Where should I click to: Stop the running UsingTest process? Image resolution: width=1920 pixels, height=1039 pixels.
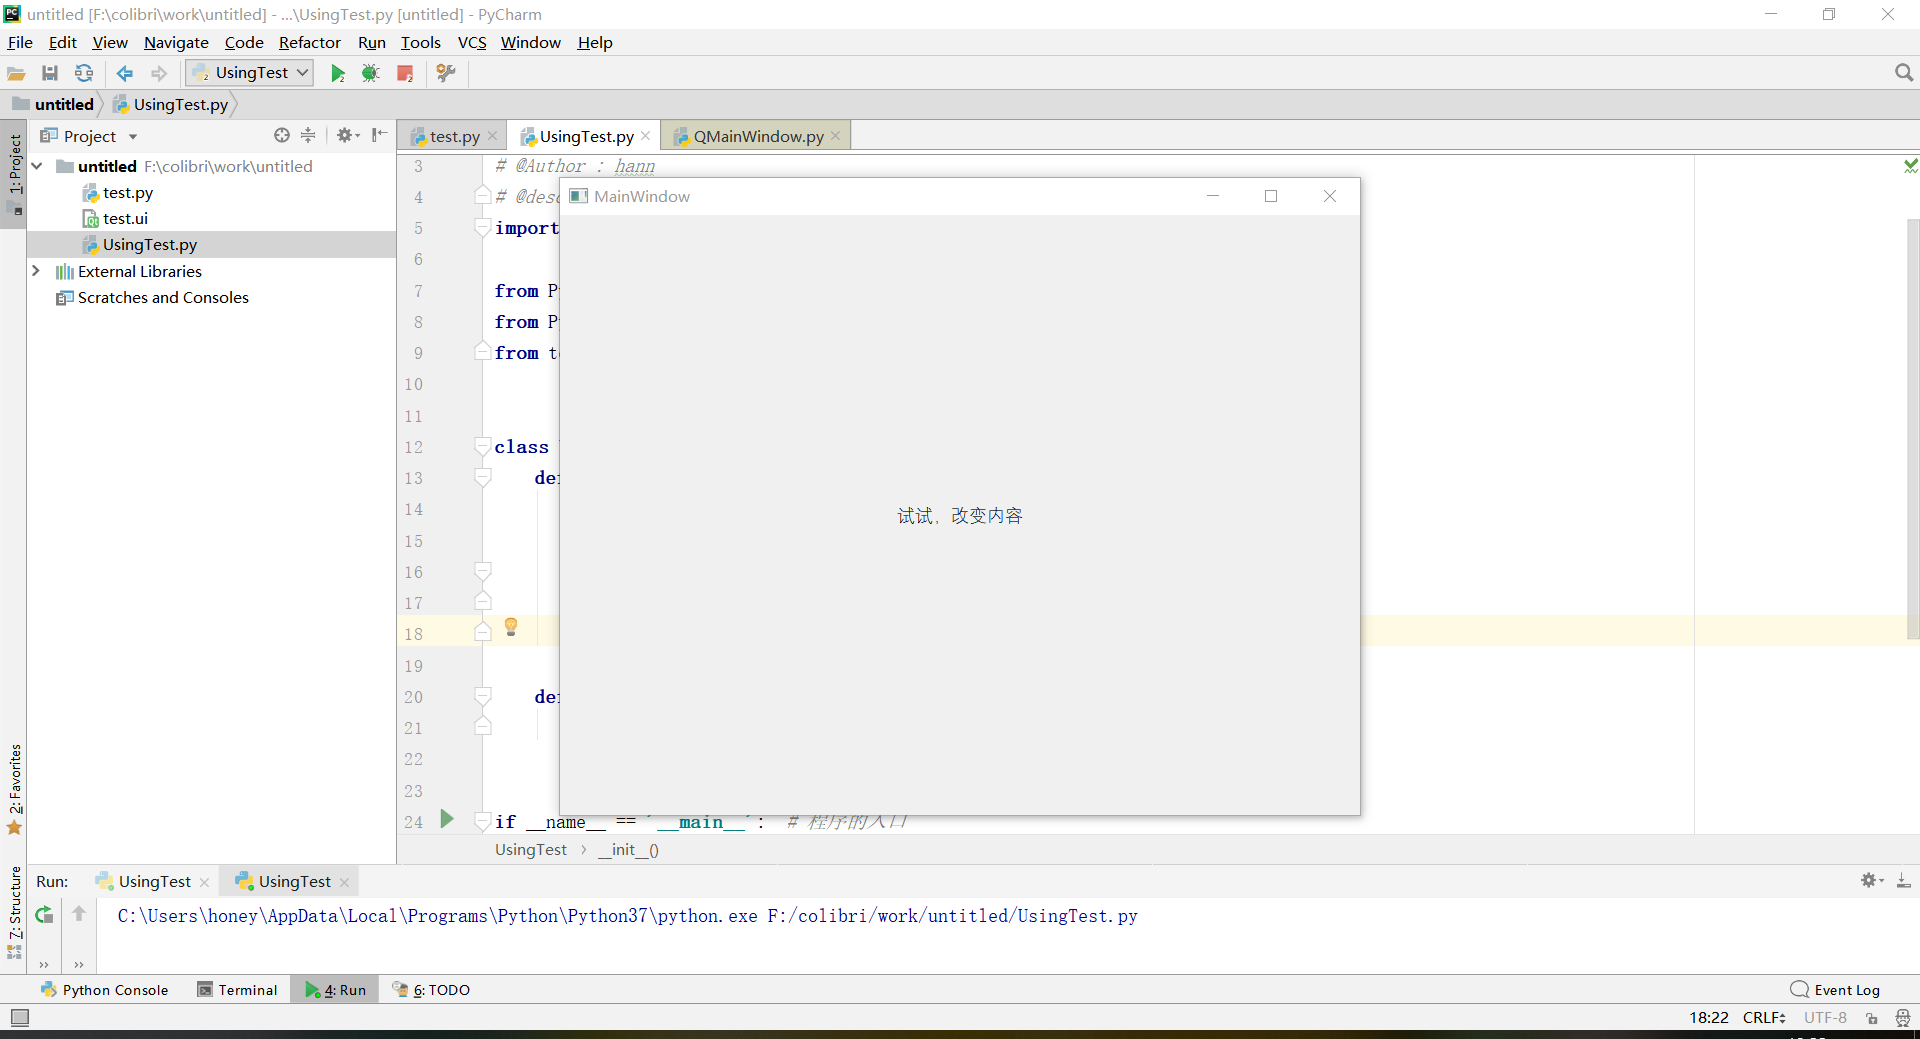pyautogui.click(x=404, y=72)
